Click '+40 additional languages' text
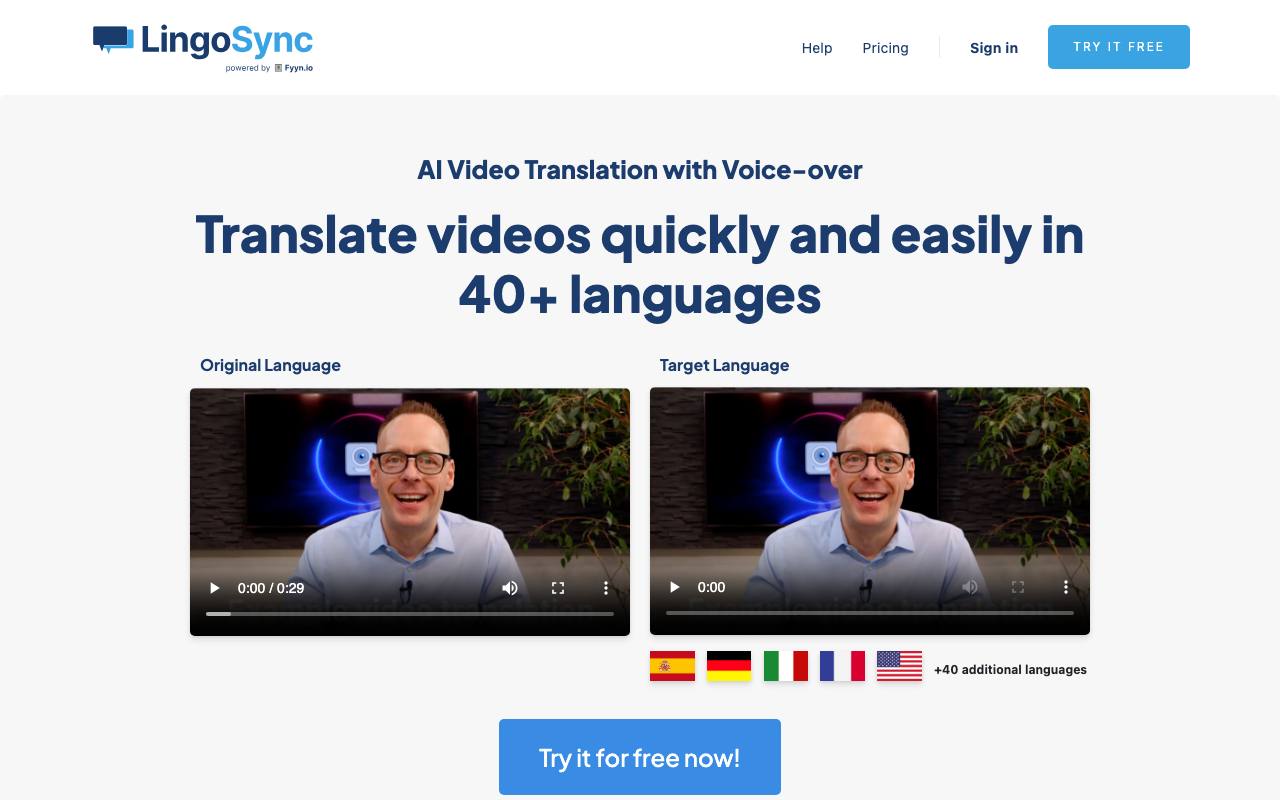Screen dimensions: 1280x800 (1010, 670)
